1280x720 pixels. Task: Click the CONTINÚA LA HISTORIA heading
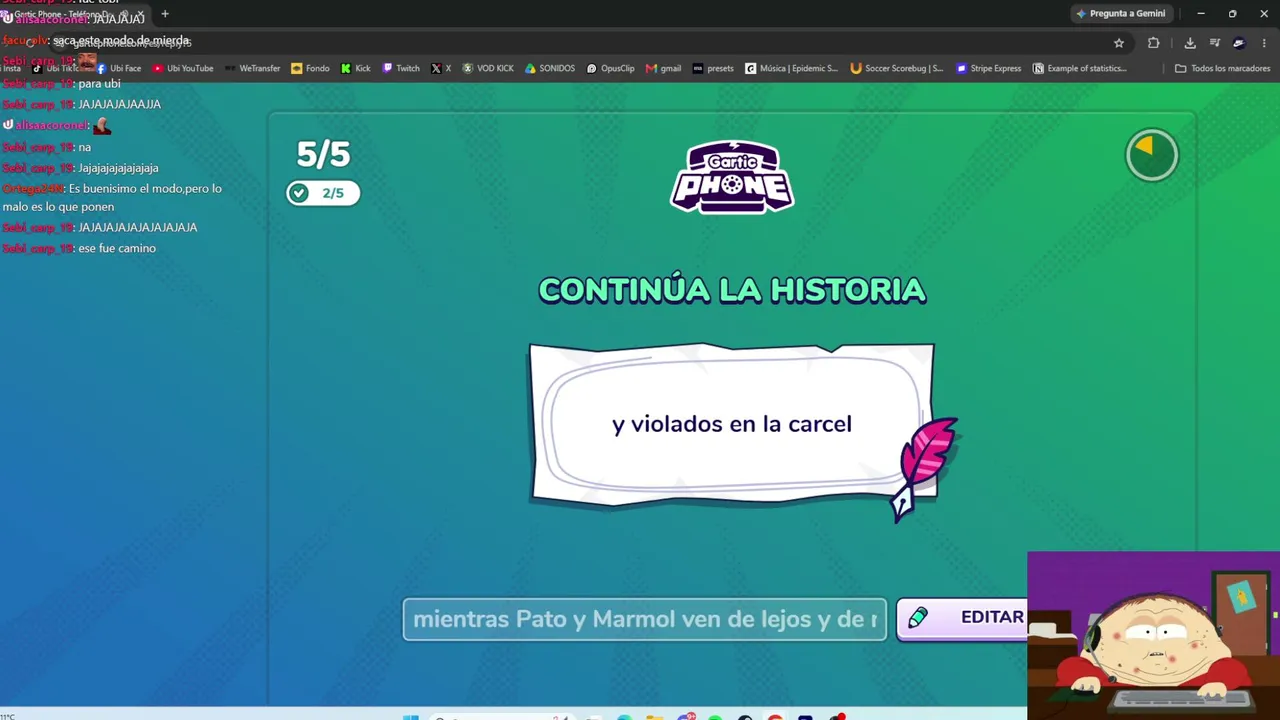[732, 290]
